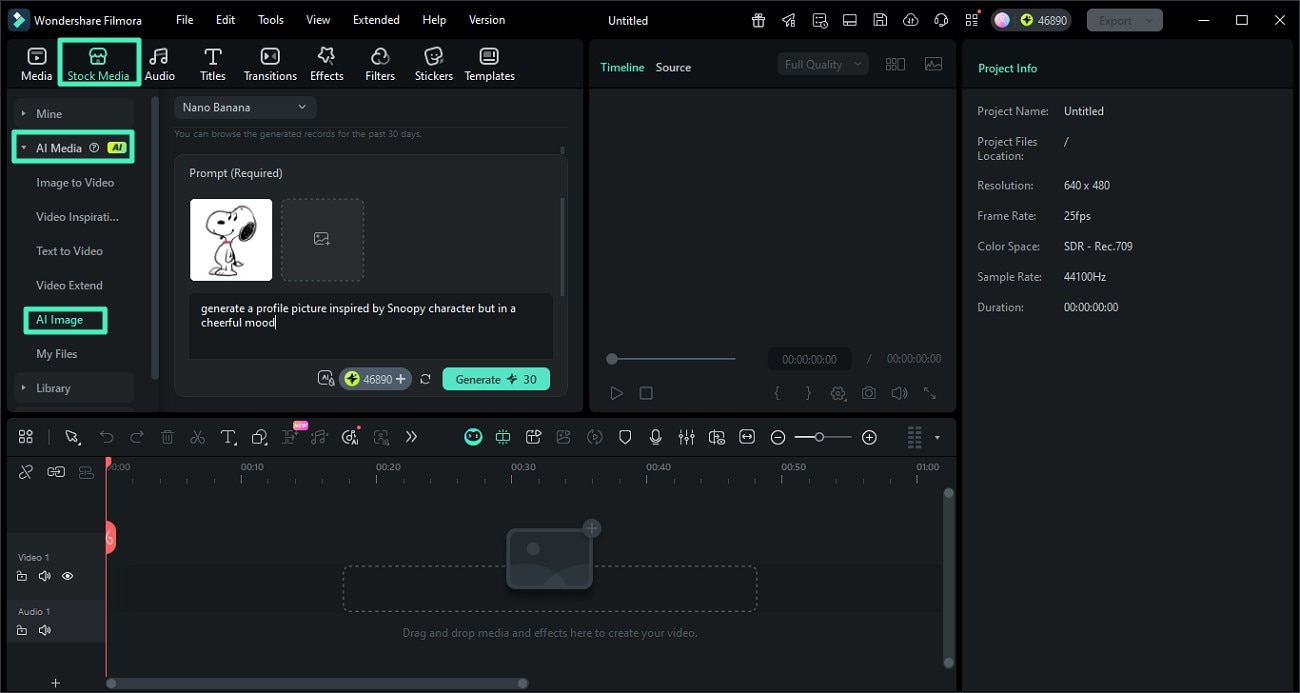Open the Transitions tab
This screenshot has width=1300, height=693.
(x=270, y=64)
